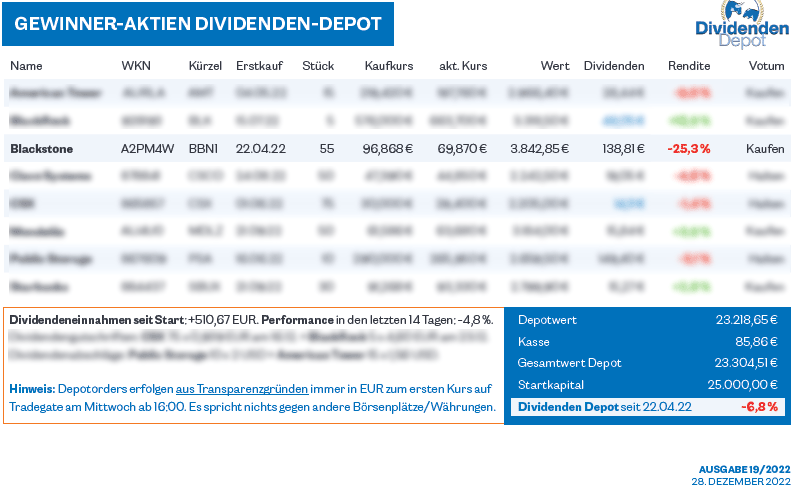Click 'Dividenden Depot seit 22.04.22' label
Screen dimensions: 793x487
[x=605, y=407]
